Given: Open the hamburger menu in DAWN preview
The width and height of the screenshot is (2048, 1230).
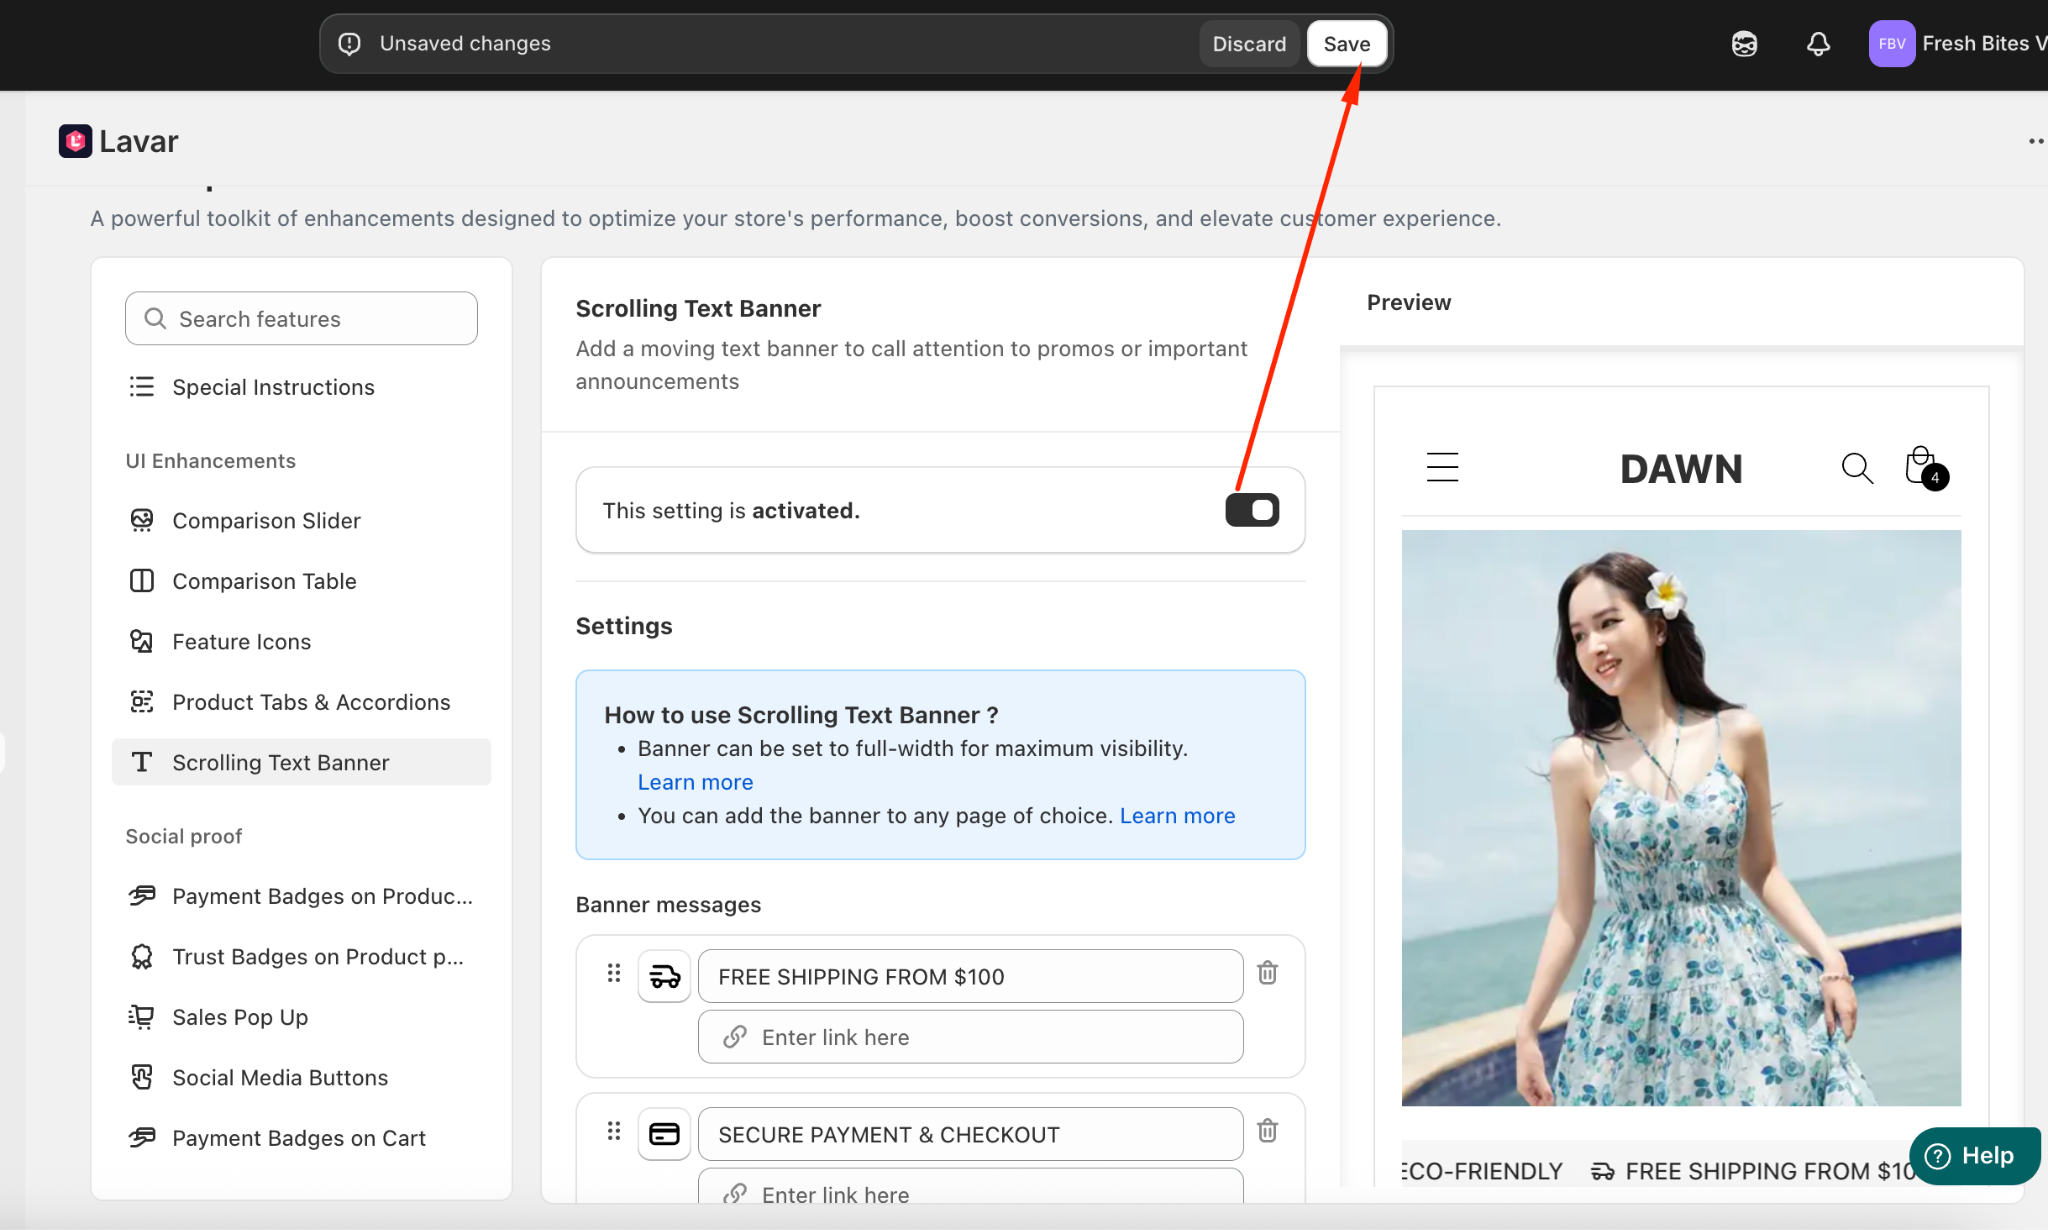Looking at the screenshot, I should [1442, 467].
